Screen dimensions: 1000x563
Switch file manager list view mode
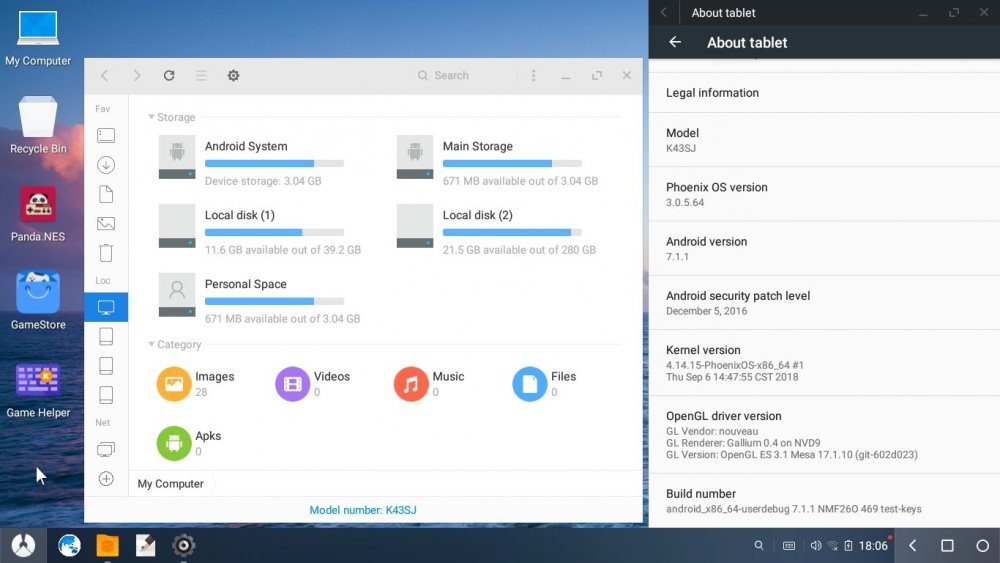[201, 75]
